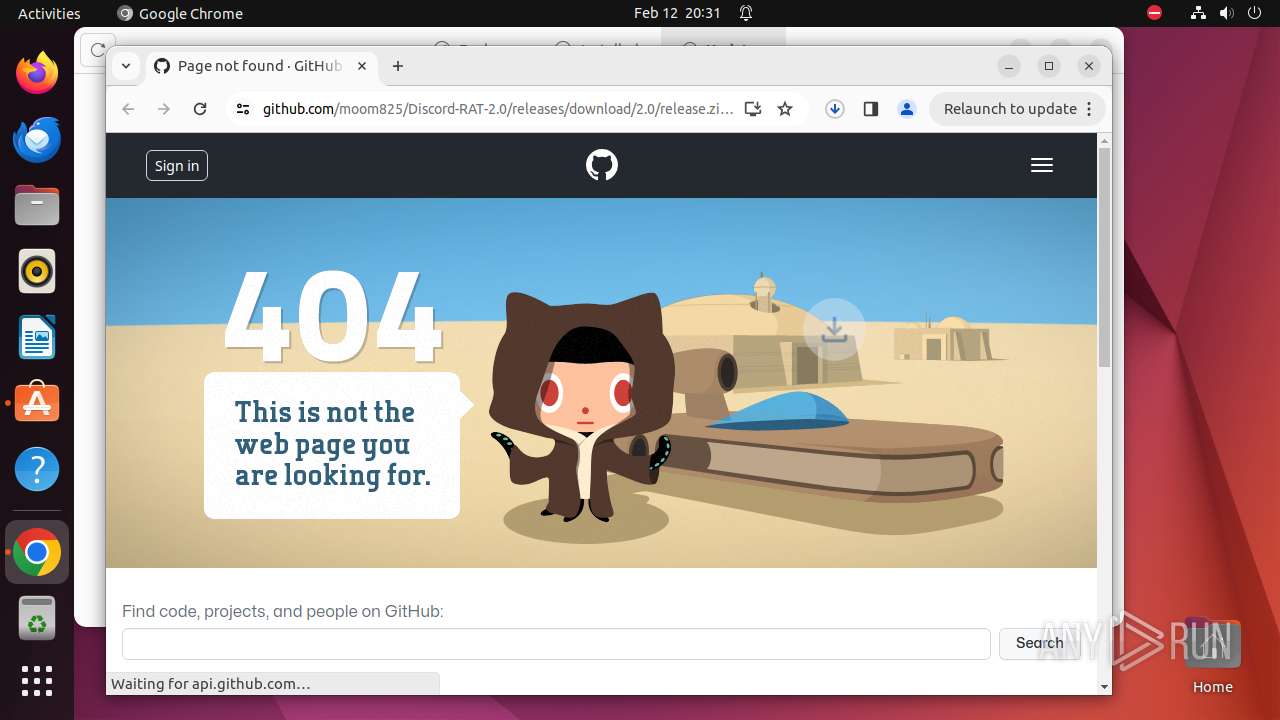This screenshot has height=720, width=1280.
Task: Click GitHub Octocat logo in header
Action: (602, 165)
